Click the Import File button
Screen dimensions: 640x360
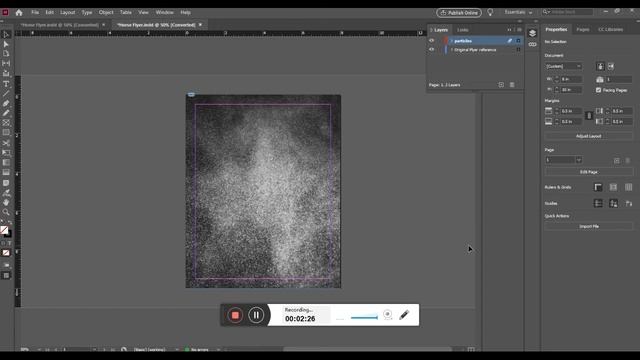click(x=589, y=226)
